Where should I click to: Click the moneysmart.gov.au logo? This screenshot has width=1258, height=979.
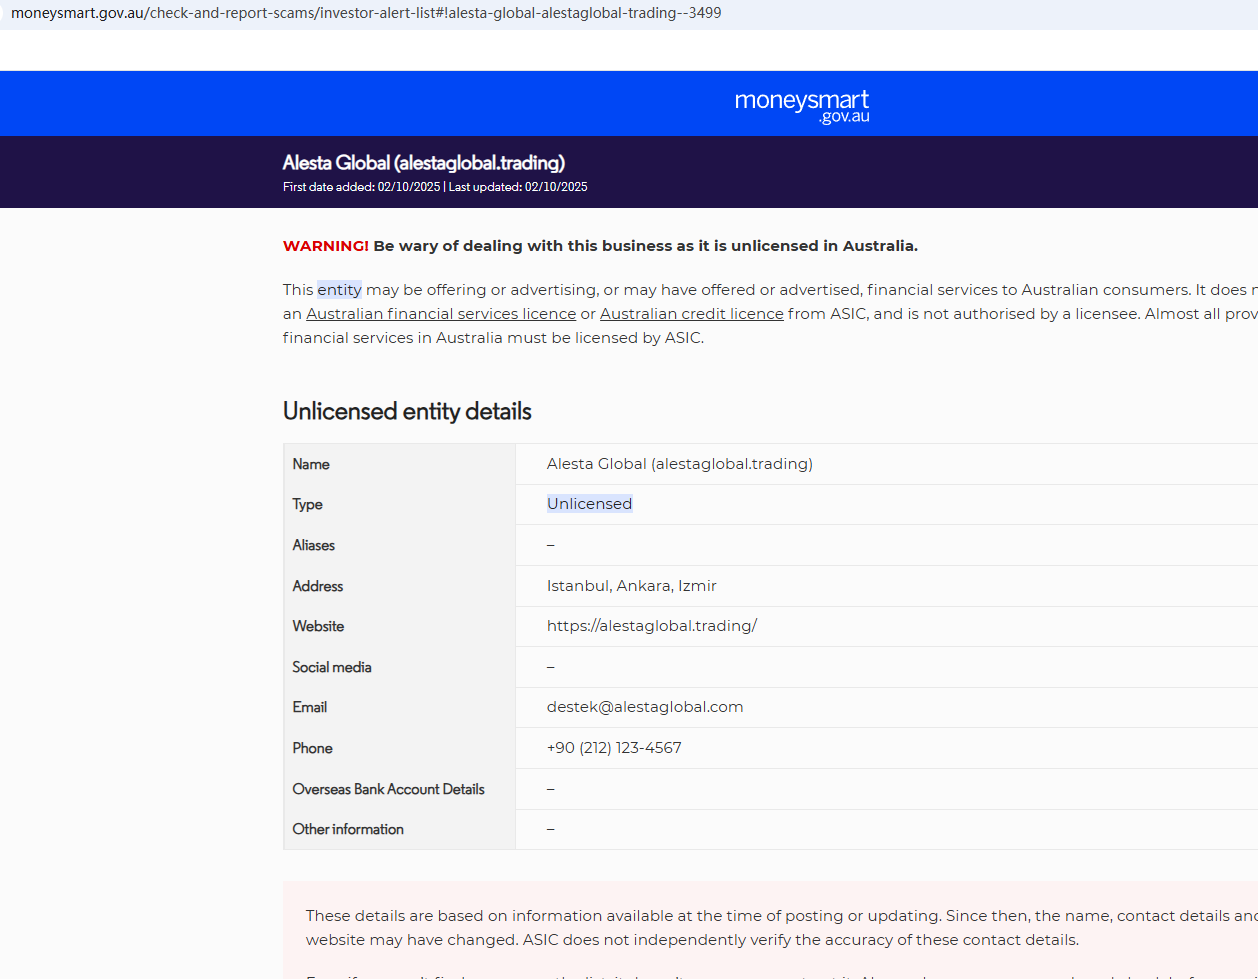[x=802, y=106]
